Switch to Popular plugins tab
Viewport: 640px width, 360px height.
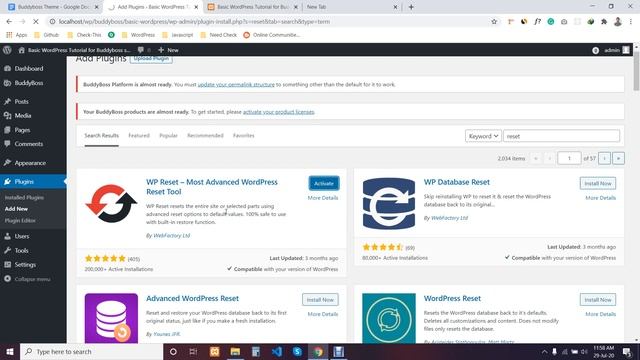(168, 136)
